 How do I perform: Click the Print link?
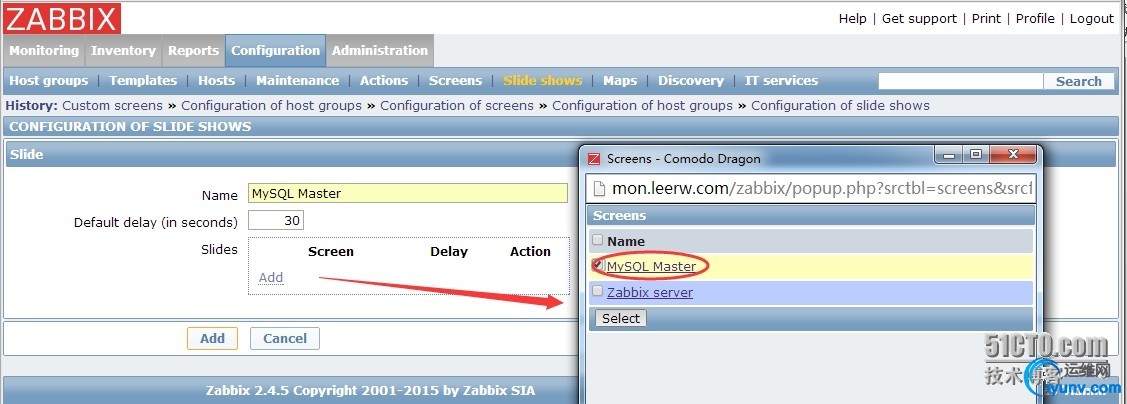click(x=986, y=19)
